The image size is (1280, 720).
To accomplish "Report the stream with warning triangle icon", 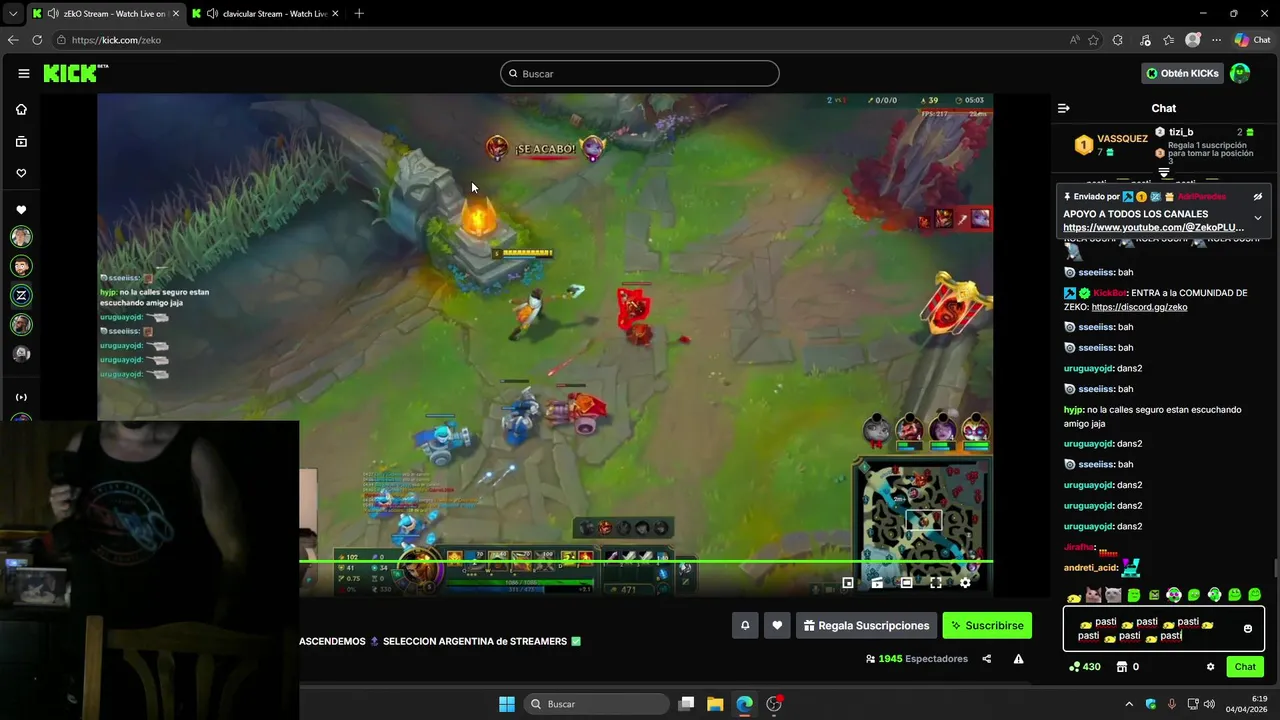I will pos(1018,659).
